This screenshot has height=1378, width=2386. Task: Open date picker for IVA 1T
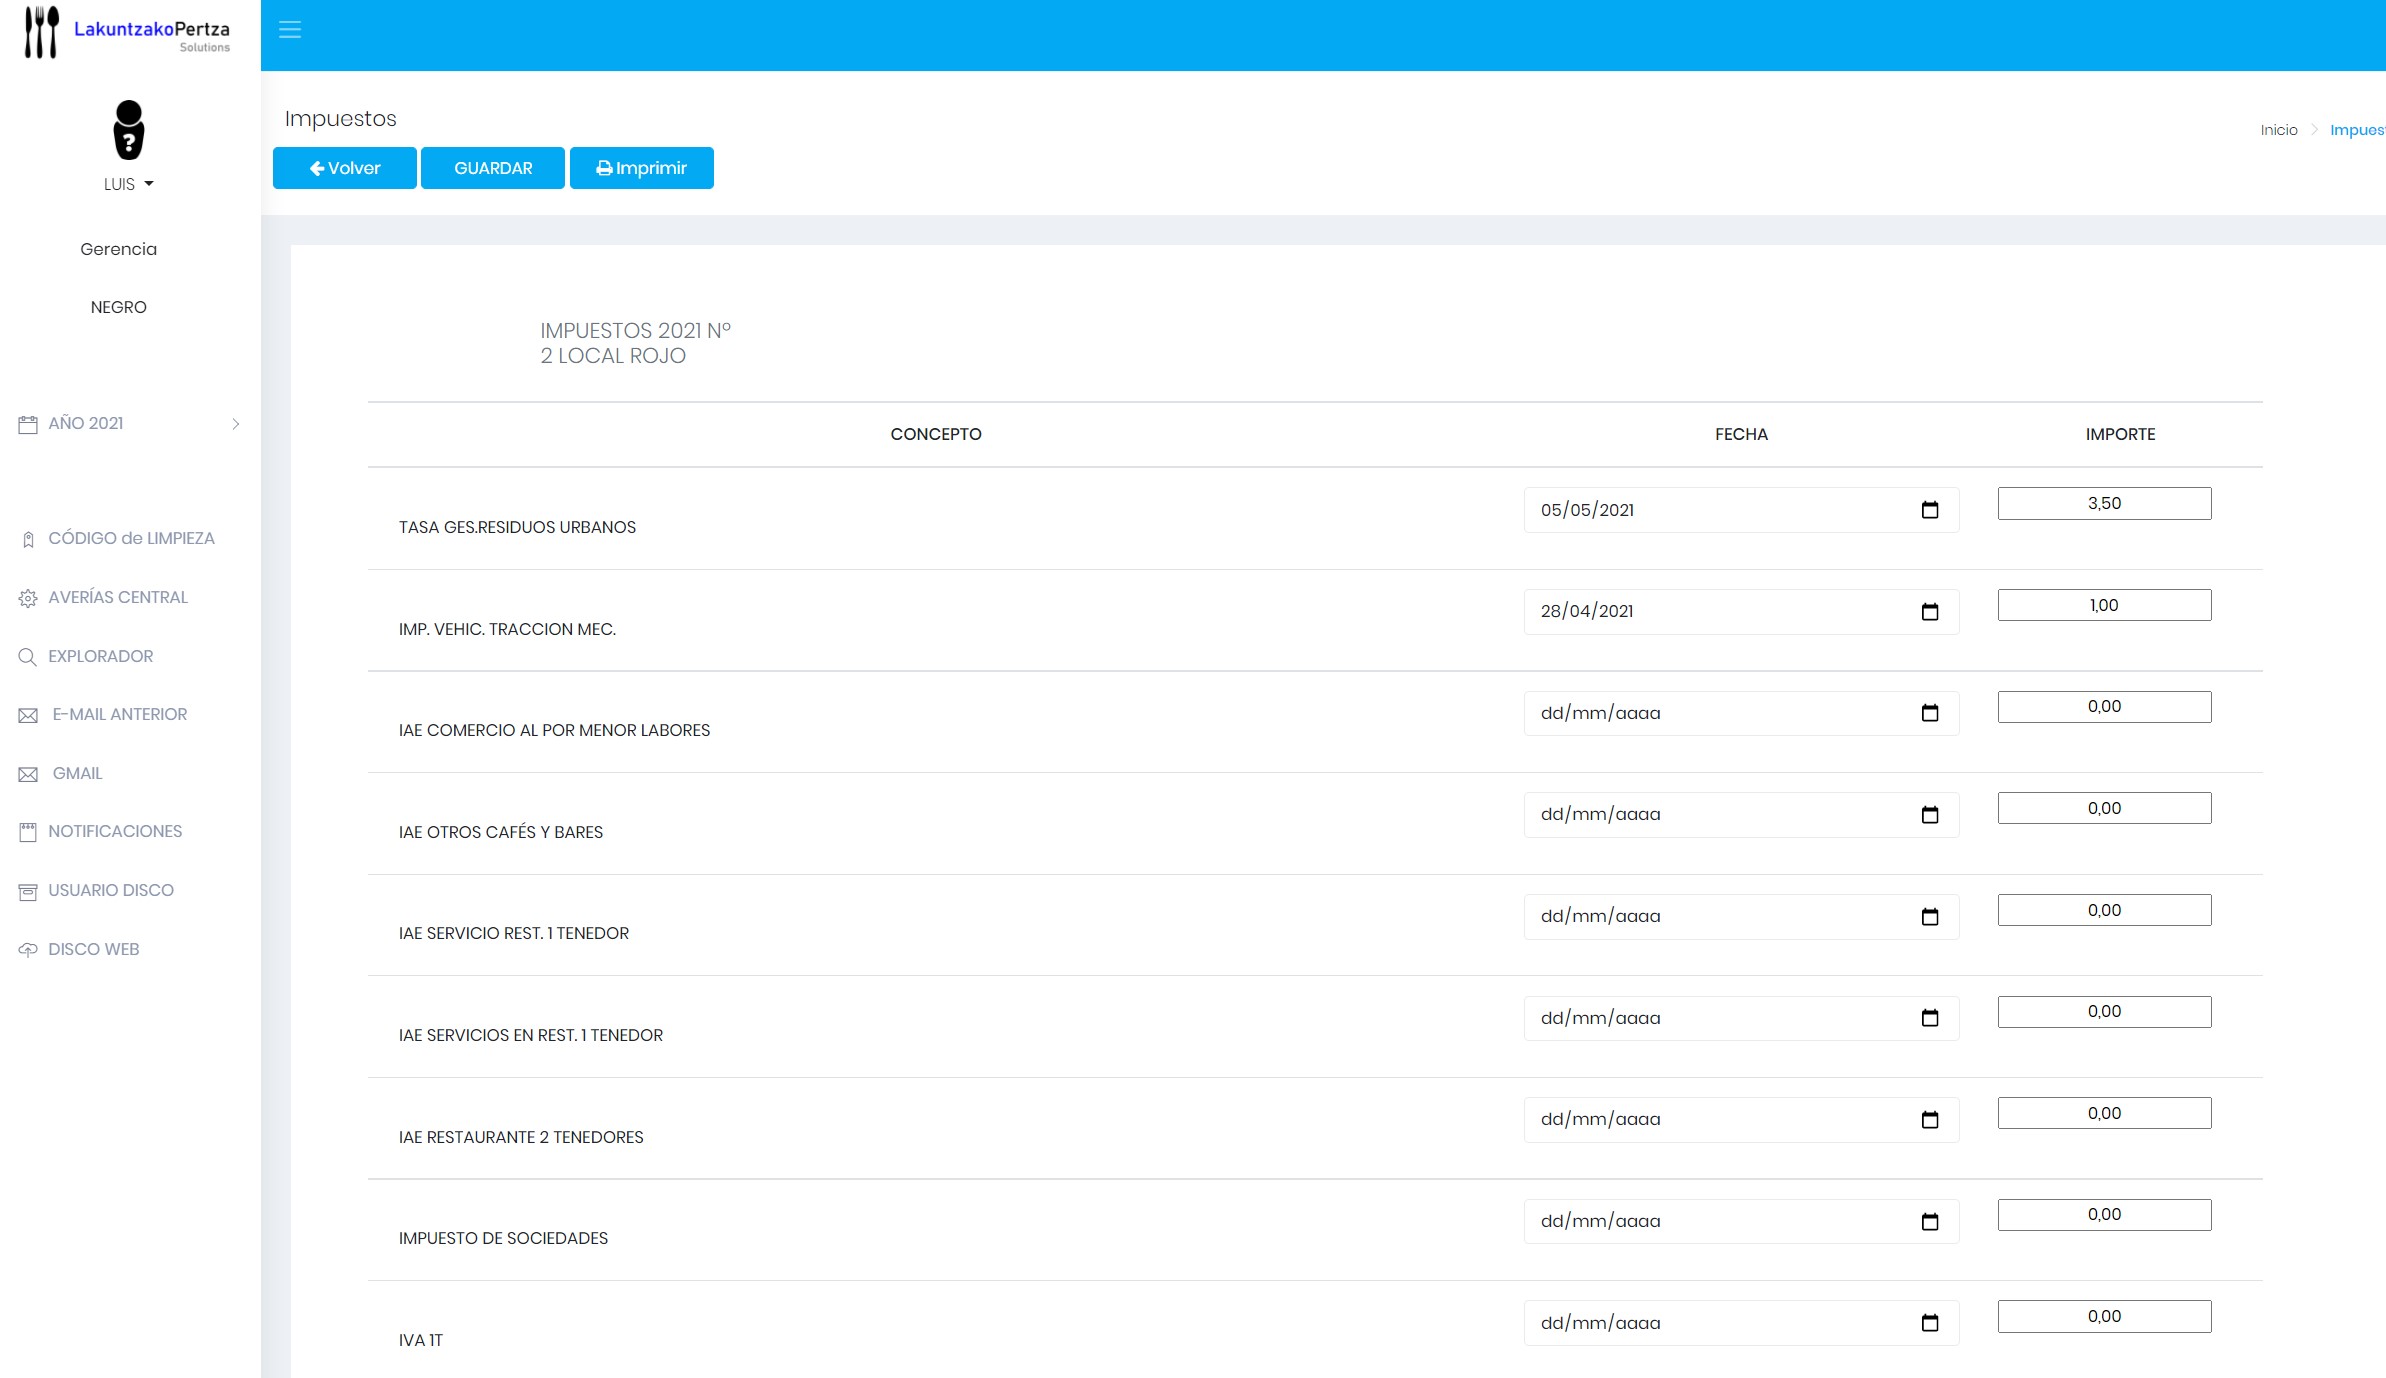(1930, 1323)
